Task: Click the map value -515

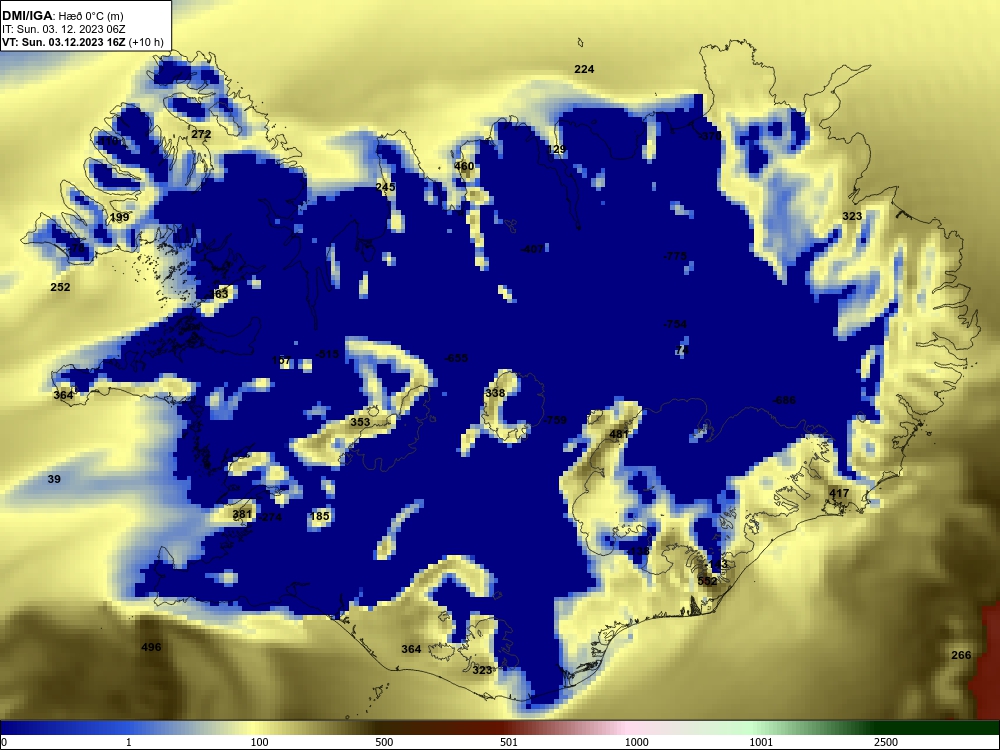Action: [327, 354]
